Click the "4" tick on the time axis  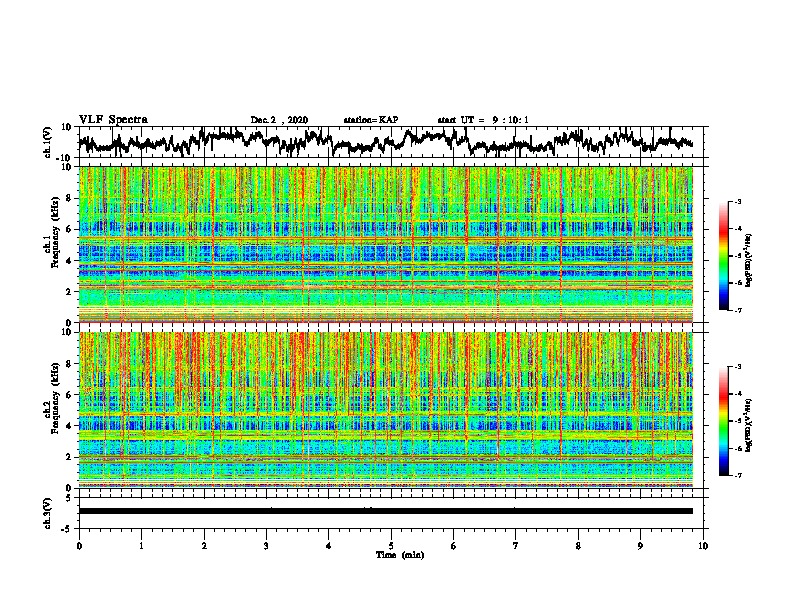(329, 546)
